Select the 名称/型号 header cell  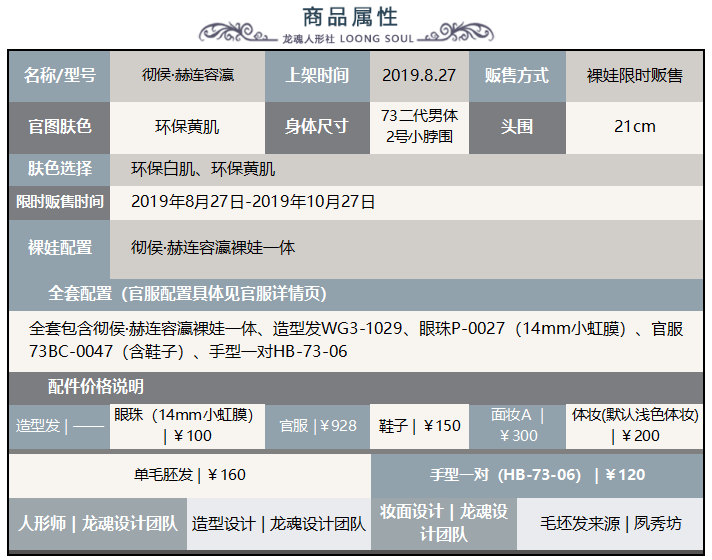pos(59,75)
